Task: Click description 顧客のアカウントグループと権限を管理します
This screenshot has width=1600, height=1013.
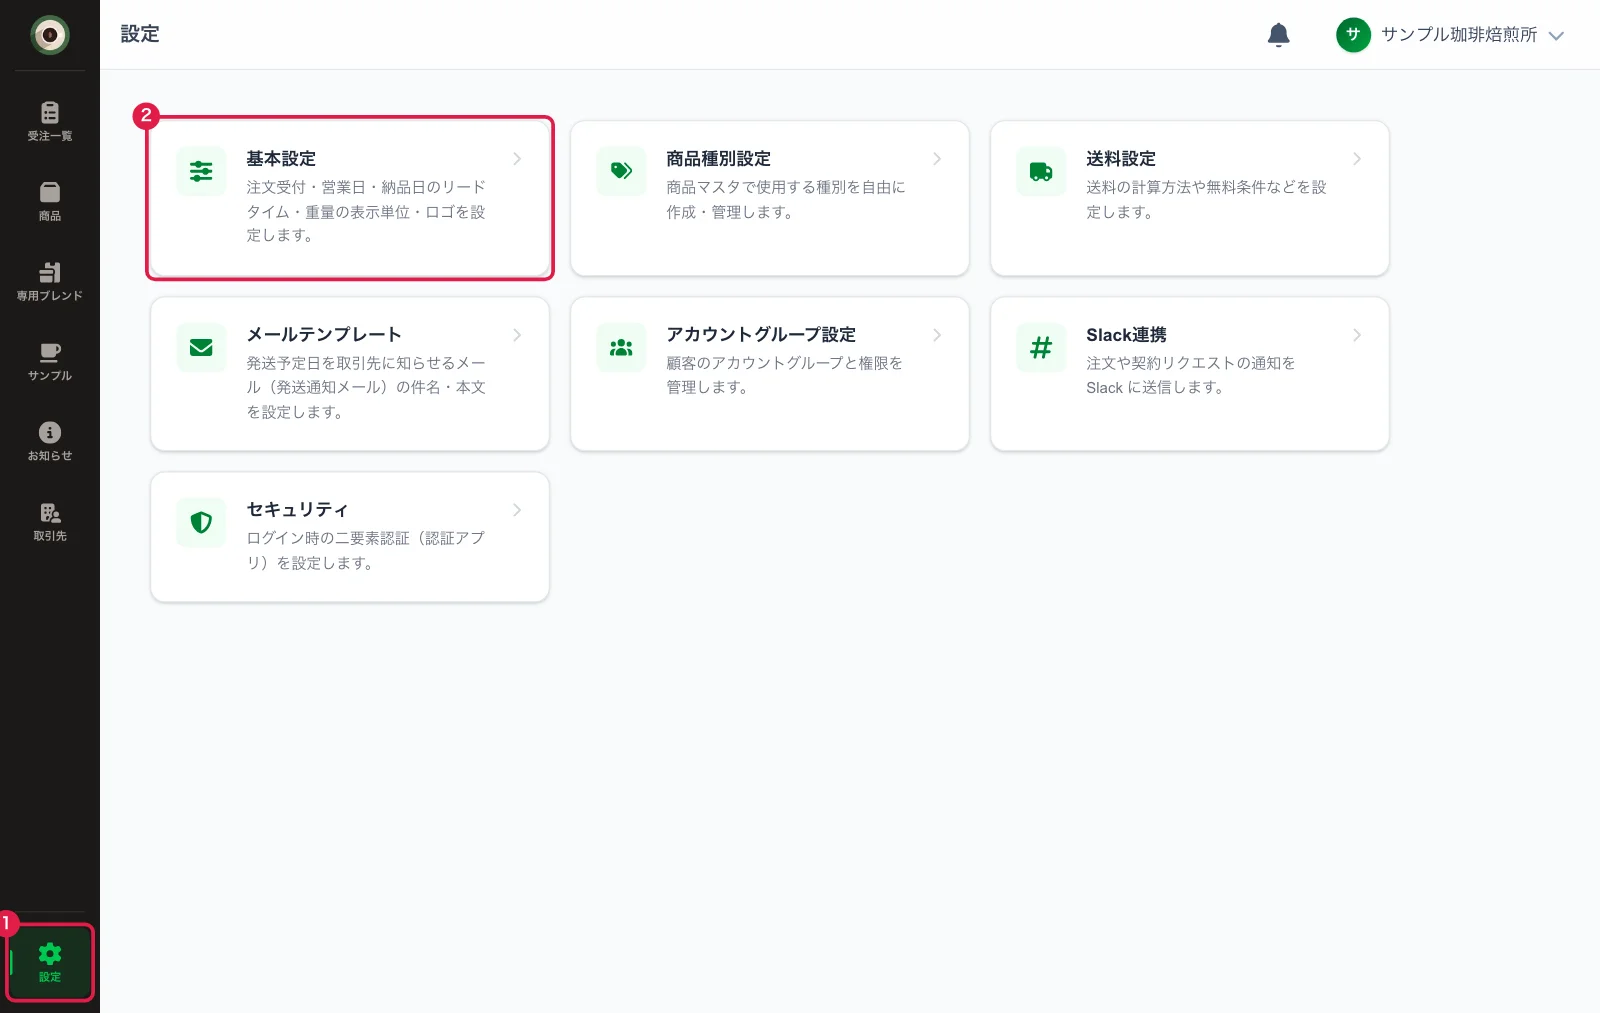Action: pos(785,375)
